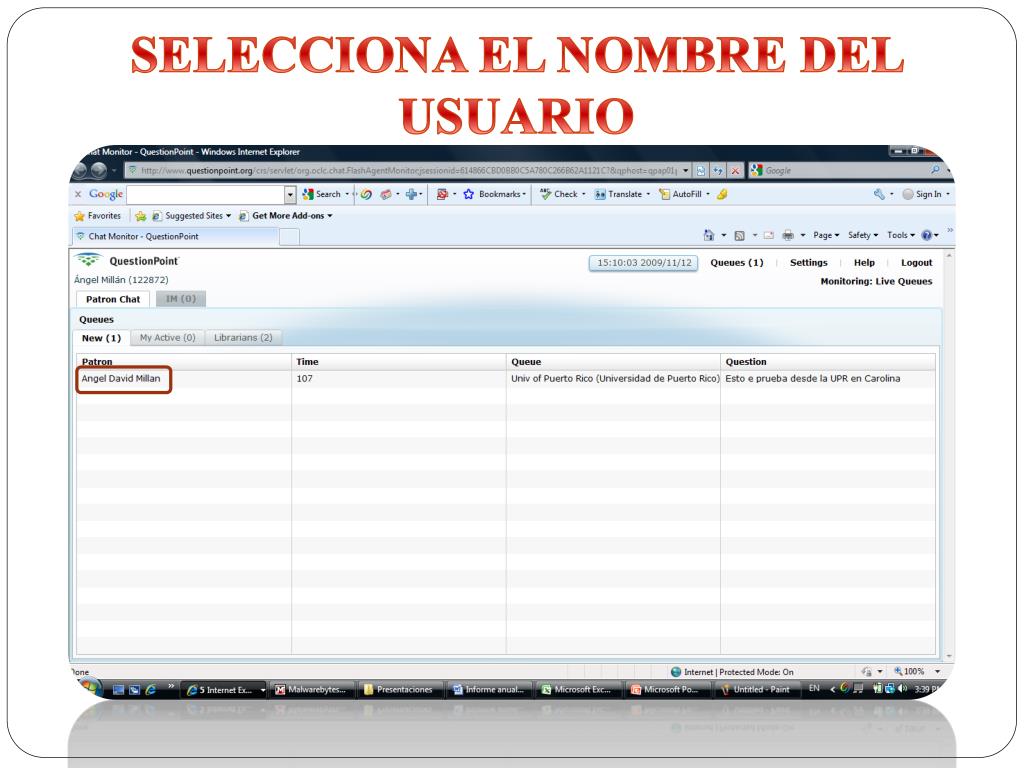This screenshot has width=1024, height=768.
Task: Open the Page menu dropdown
Action: click(x=826, y=235)
